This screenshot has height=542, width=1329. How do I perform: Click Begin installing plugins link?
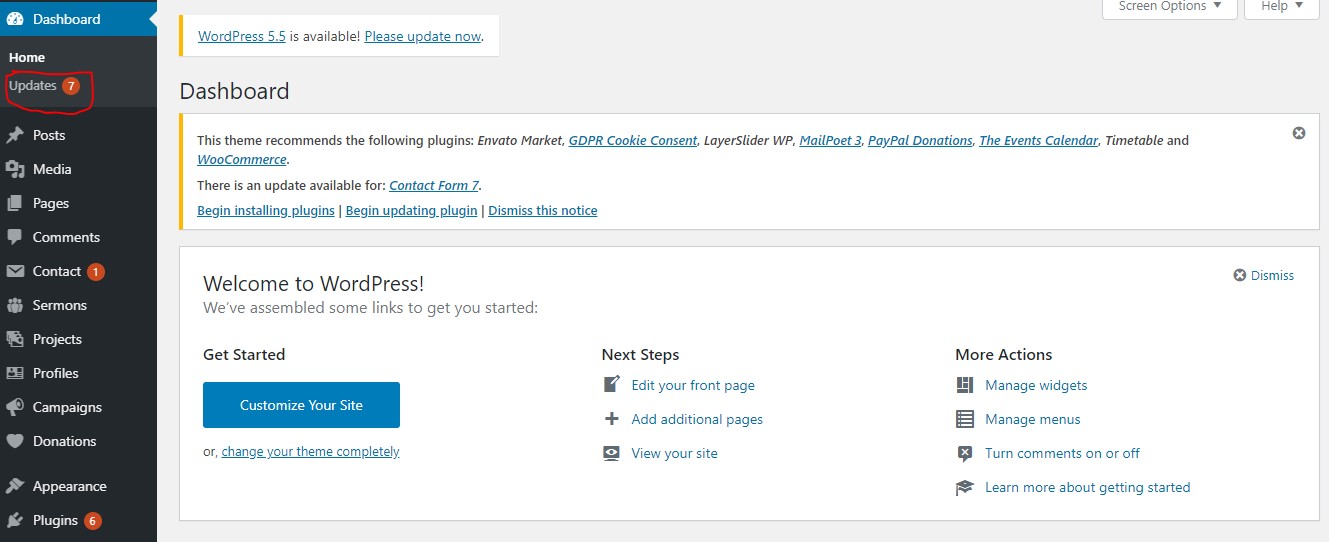coord(266,211)
